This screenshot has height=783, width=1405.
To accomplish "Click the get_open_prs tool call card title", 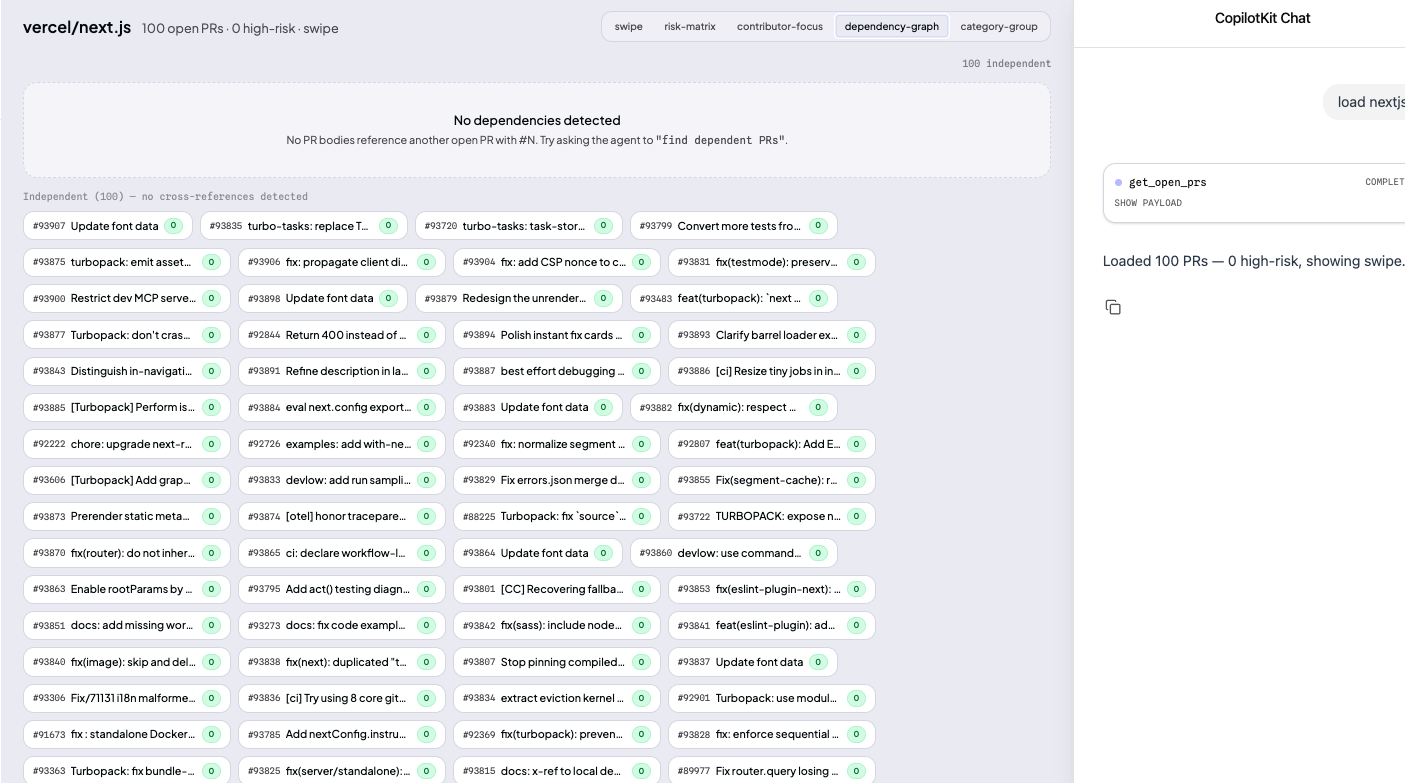I will [x=1167, y=182].
